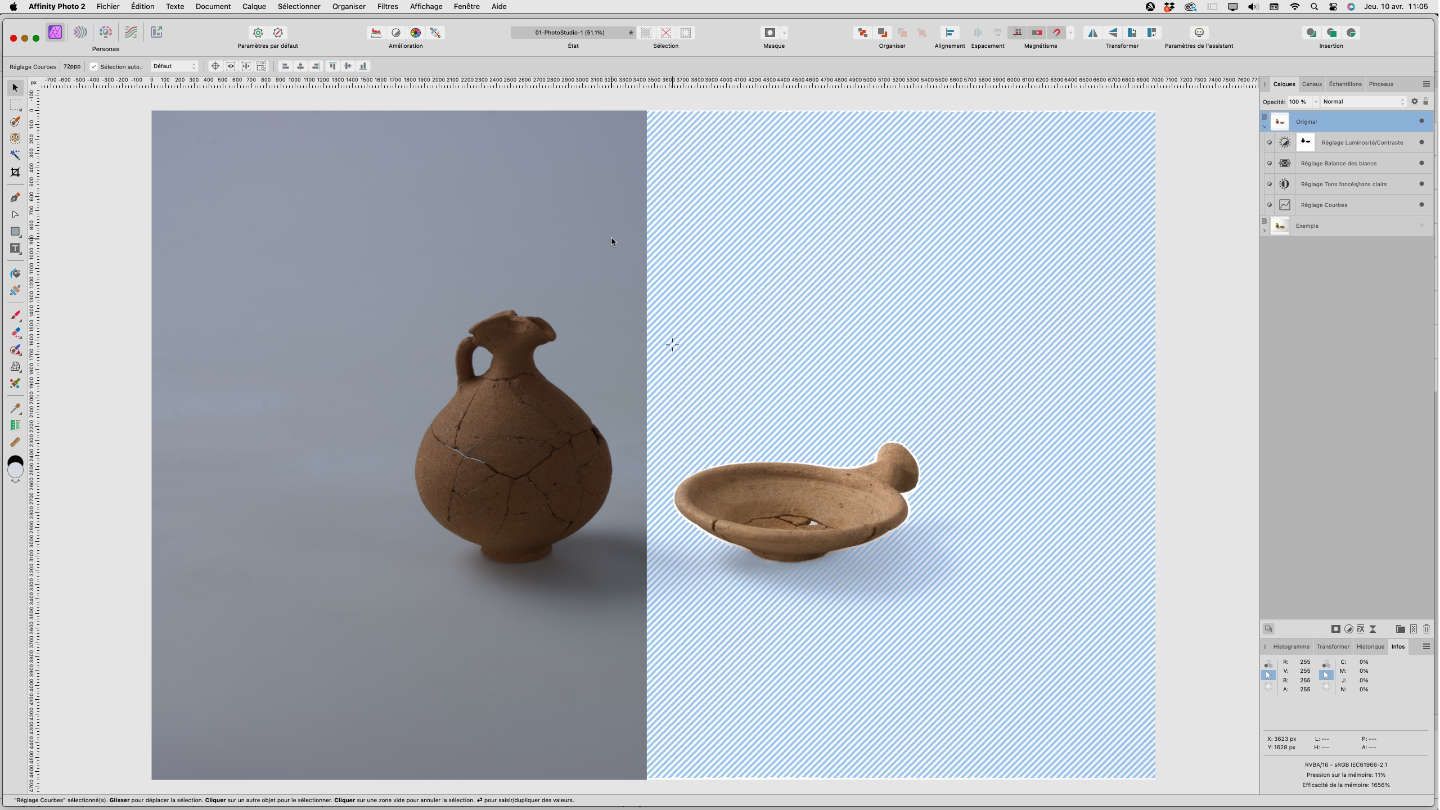Viewport: 1440px width, 810px height.
Task: Select the Pen tool
Action: [15, 198]
